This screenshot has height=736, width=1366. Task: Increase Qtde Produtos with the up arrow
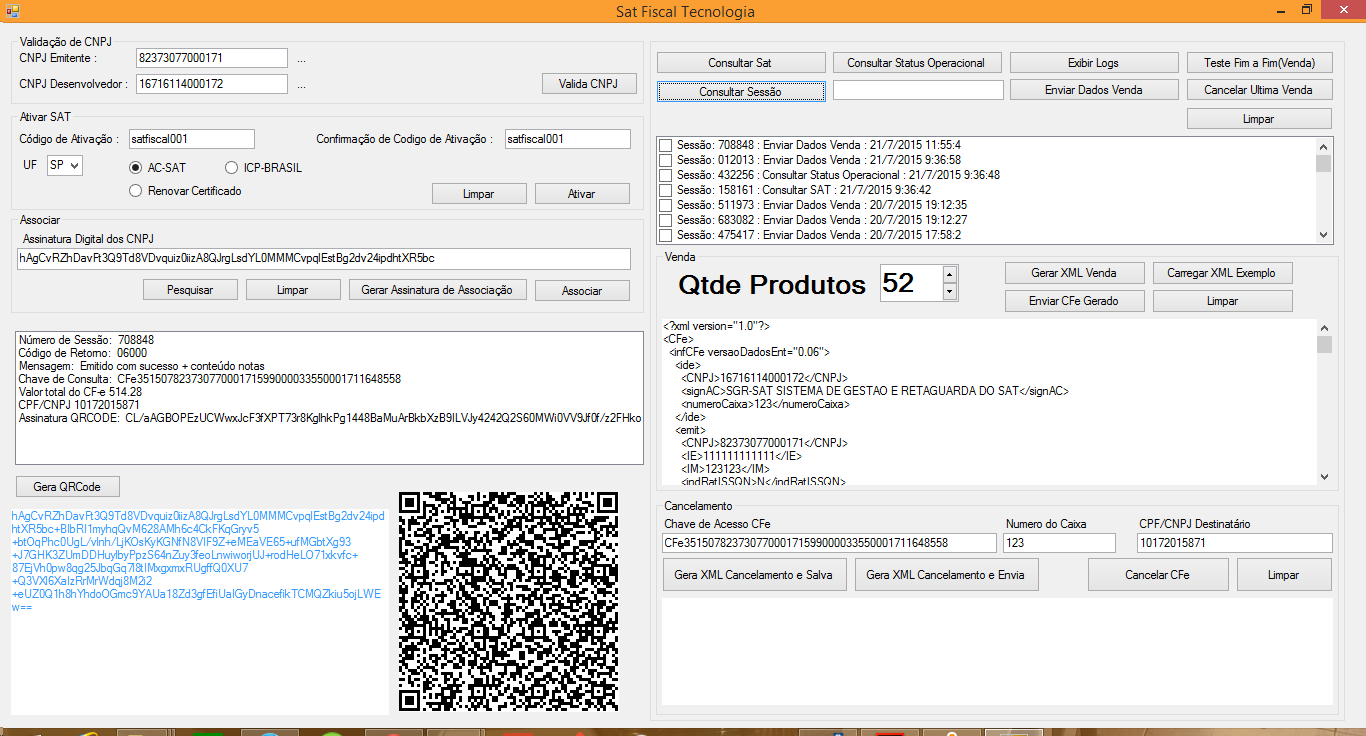[950, 274]
